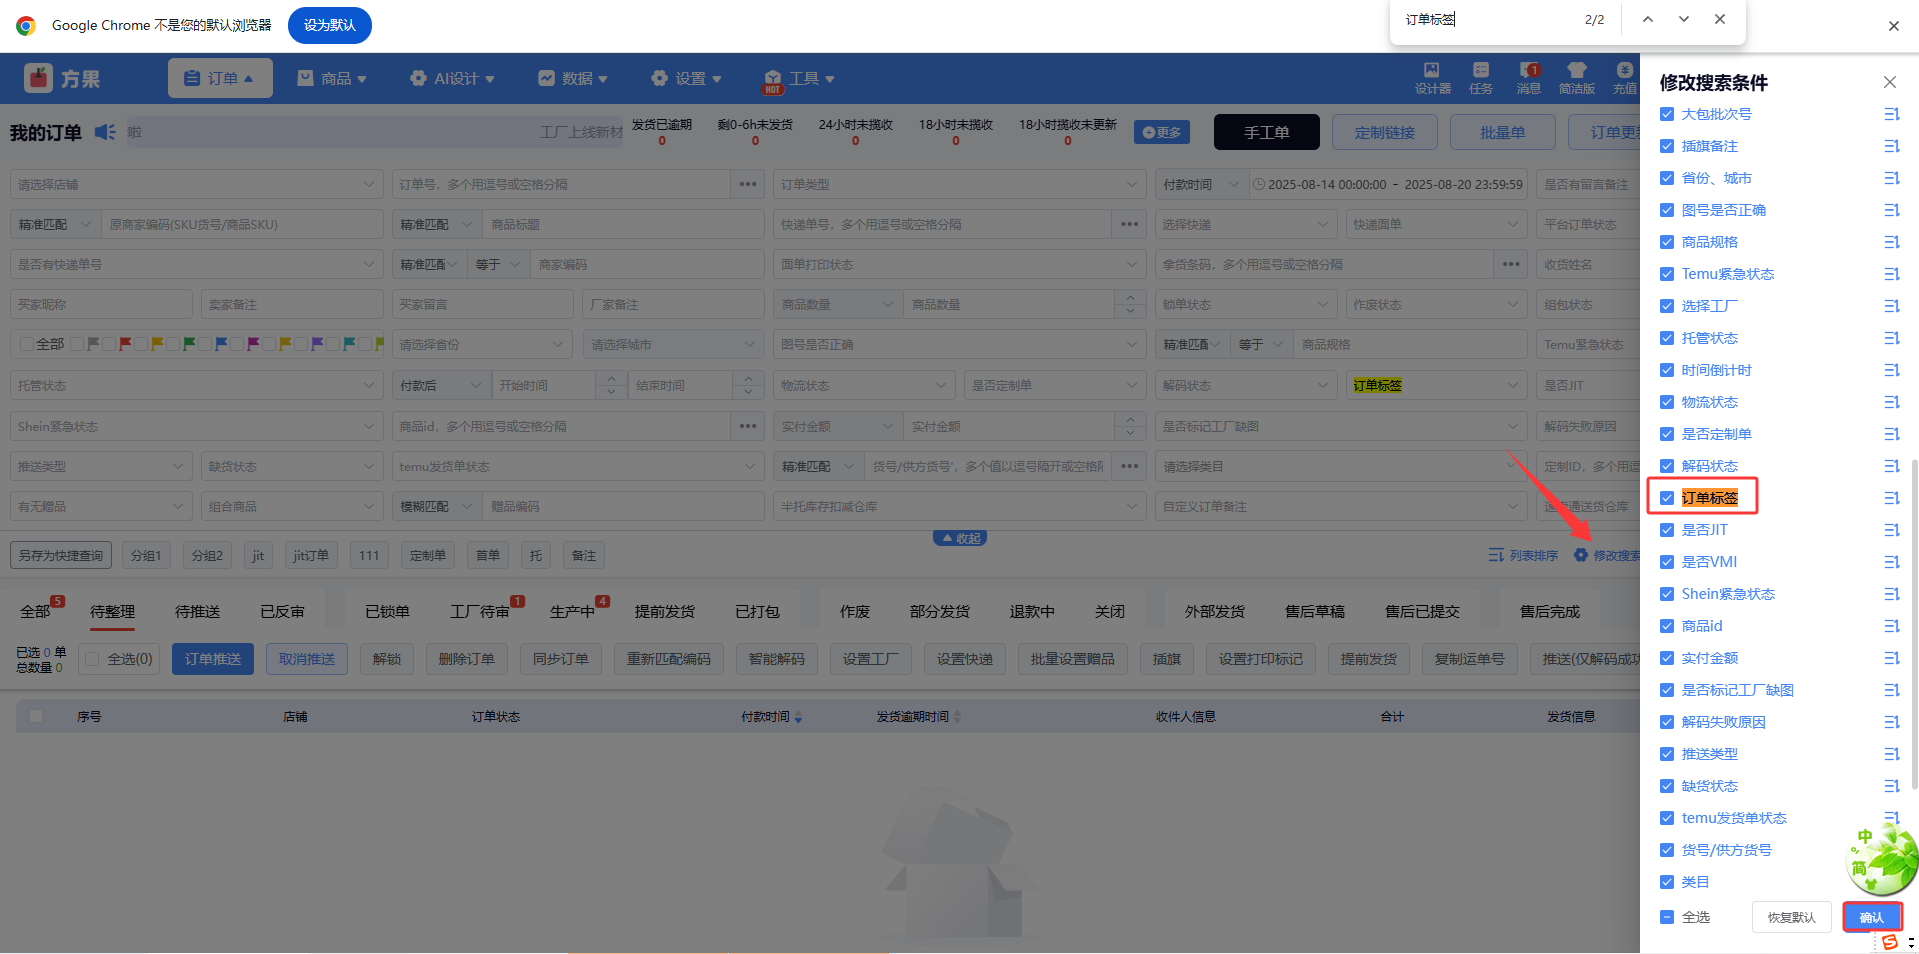Uncheck 缺货状态 in search conditions

(1667, 786)
